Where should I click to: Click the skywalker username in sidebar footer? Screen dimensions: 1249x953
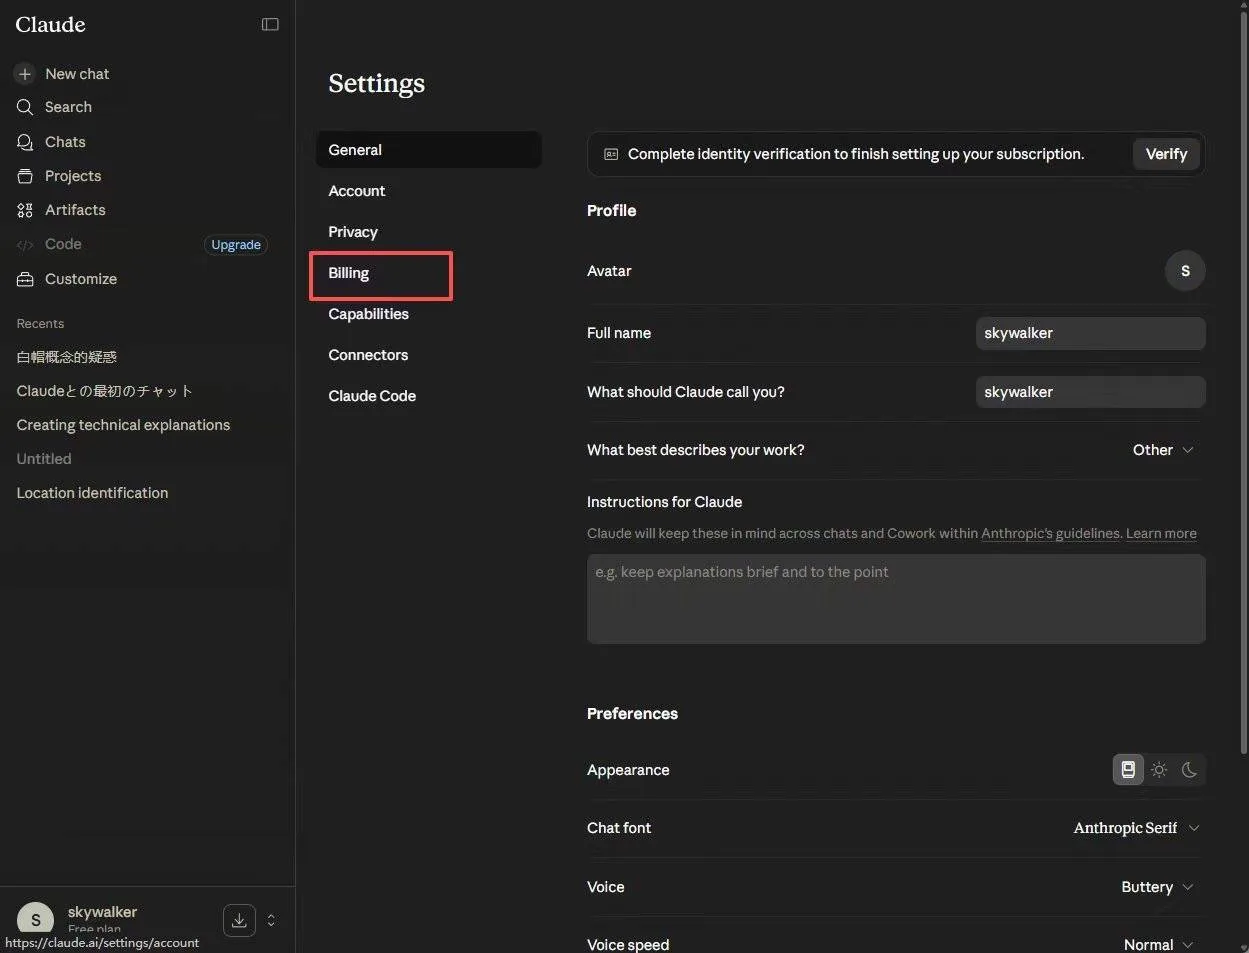pyautogui.click(x=102, y=912)
